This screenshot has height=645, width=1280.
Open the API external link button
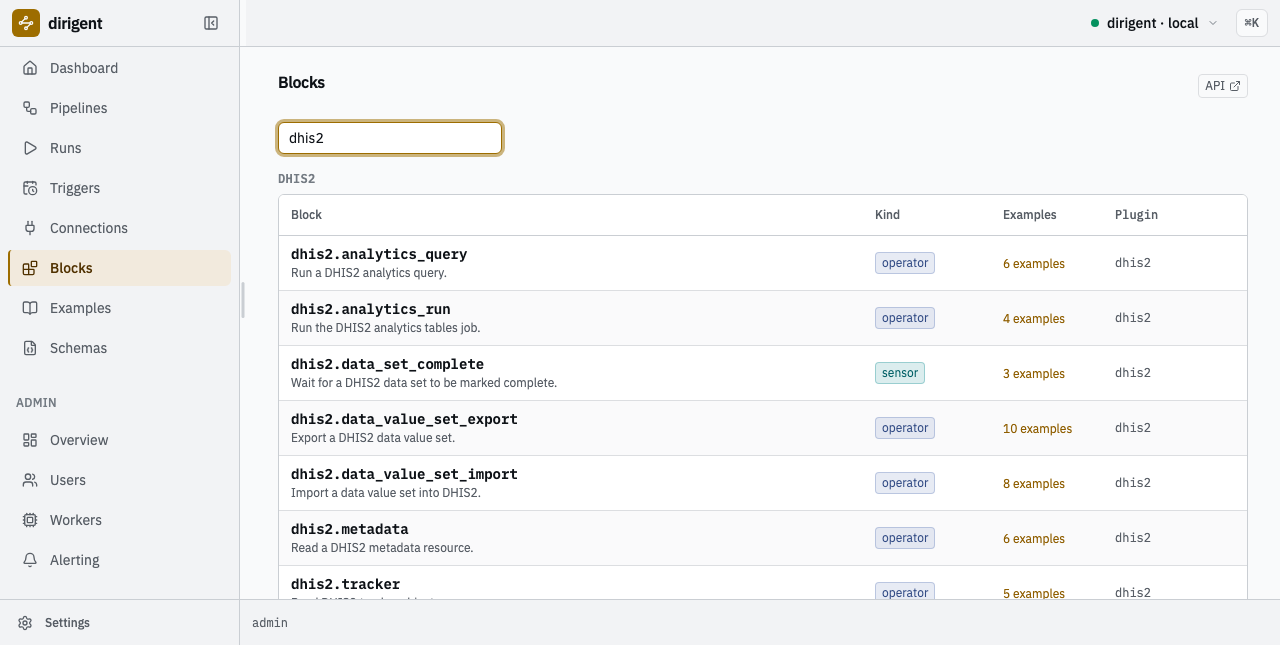(1222, 86)
